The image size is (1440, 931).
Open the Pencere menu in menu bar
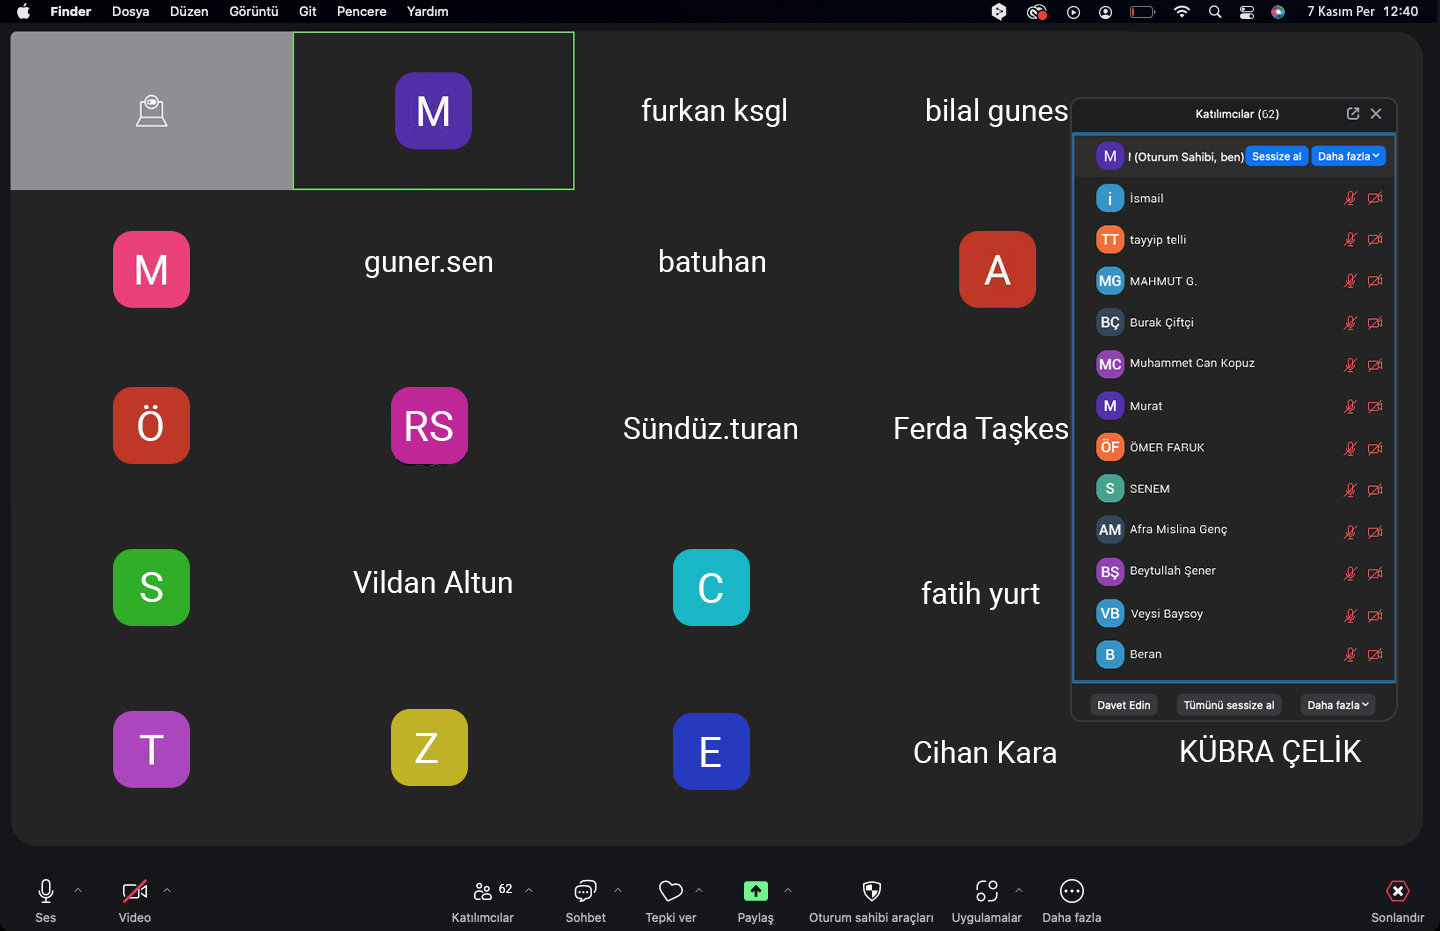[x=361, y=12]
